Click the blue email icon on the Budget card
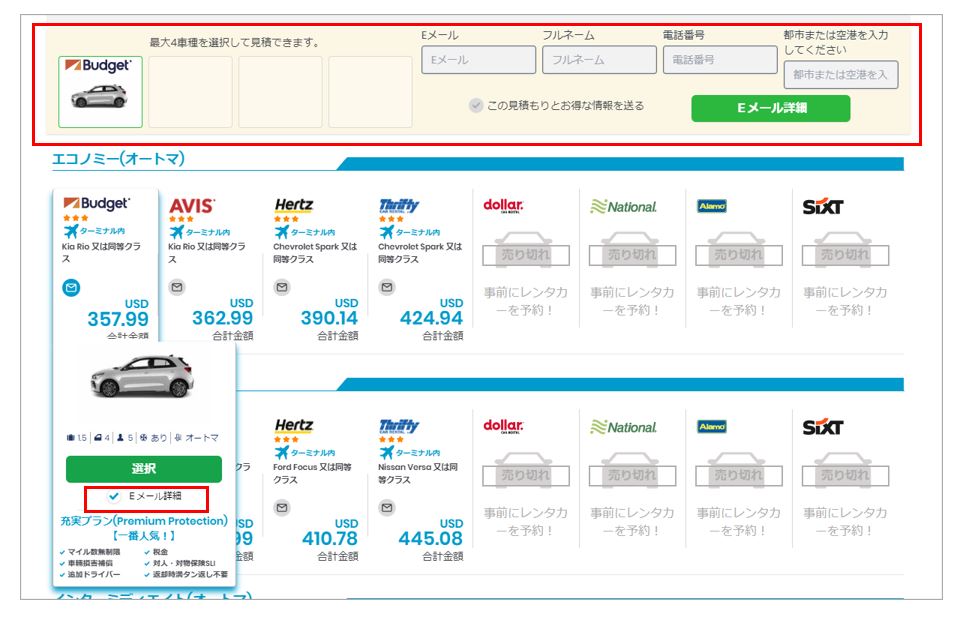The image size is (967, 623). click(x=71, y=287)
